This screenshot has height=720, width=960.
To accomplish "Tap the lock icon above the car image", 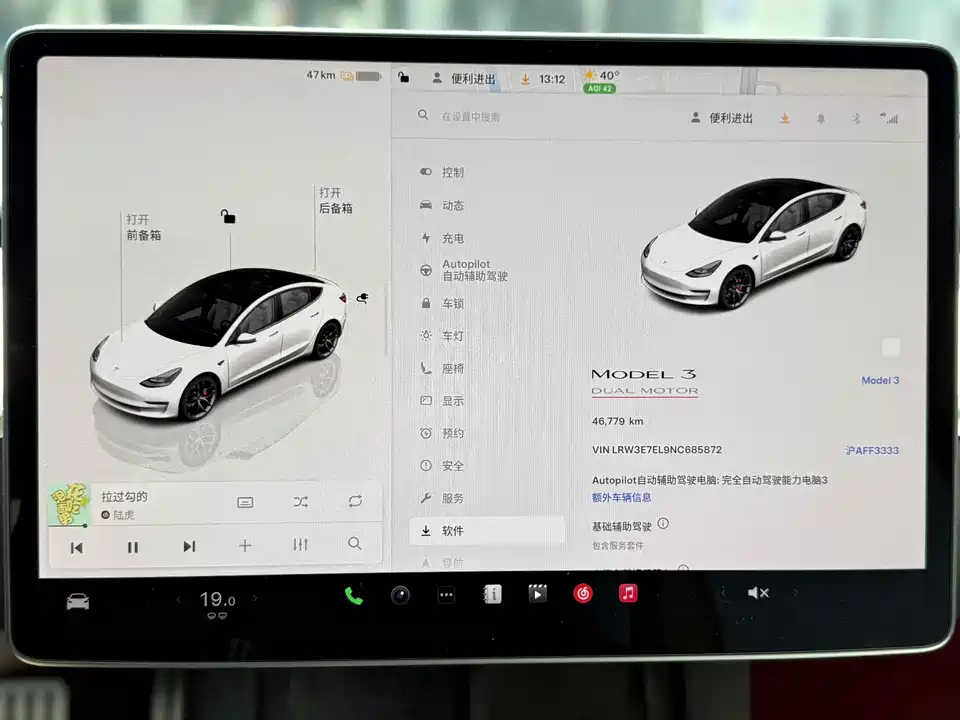I will point(228,216).
